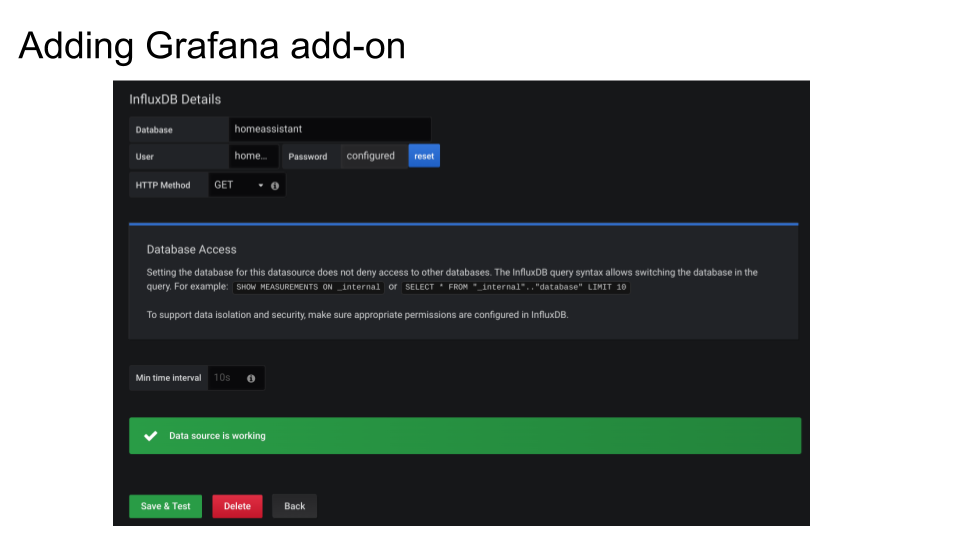Click the HTTP Method label

(x=163, y=186)
